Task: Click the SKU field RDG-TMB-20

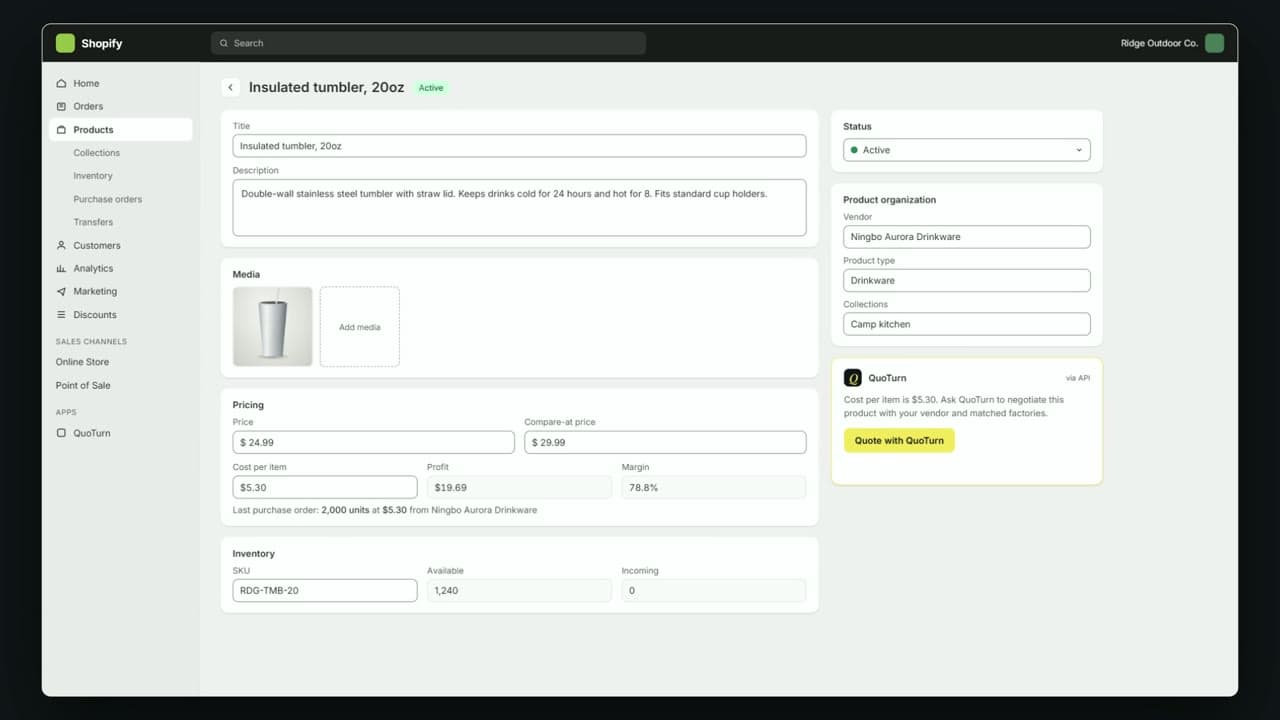Action: pyautogui.click(x=325, y=591)
